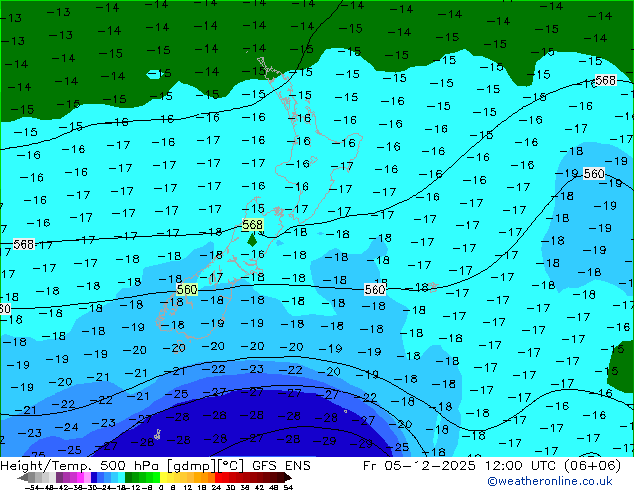Click the 568 contour label at the left edge
Viewport: 634px width, 490px height.
[23, 244]
